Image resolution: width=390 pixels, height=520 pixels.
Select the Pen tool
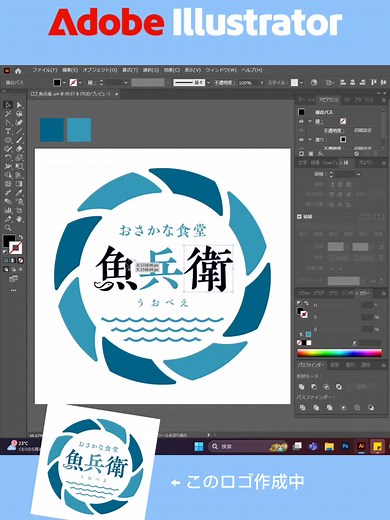coord(8,122)
